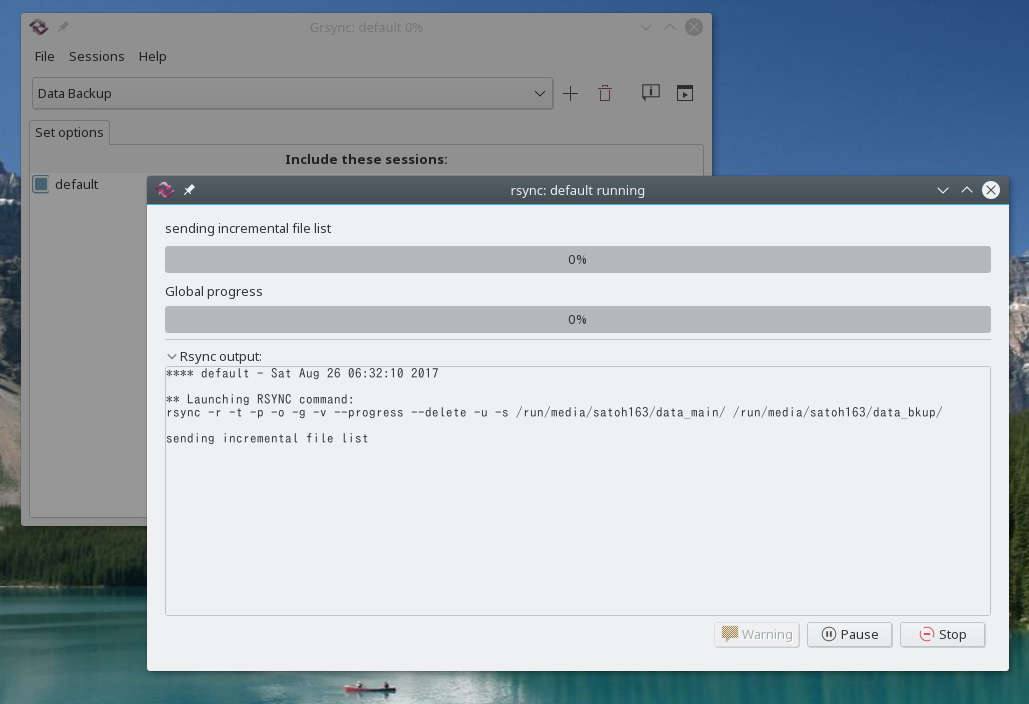The height and width of the screenshot is (704, 1029).
Task: Click the pin icon in Grsync main titlebar
Action: (63, 27)
